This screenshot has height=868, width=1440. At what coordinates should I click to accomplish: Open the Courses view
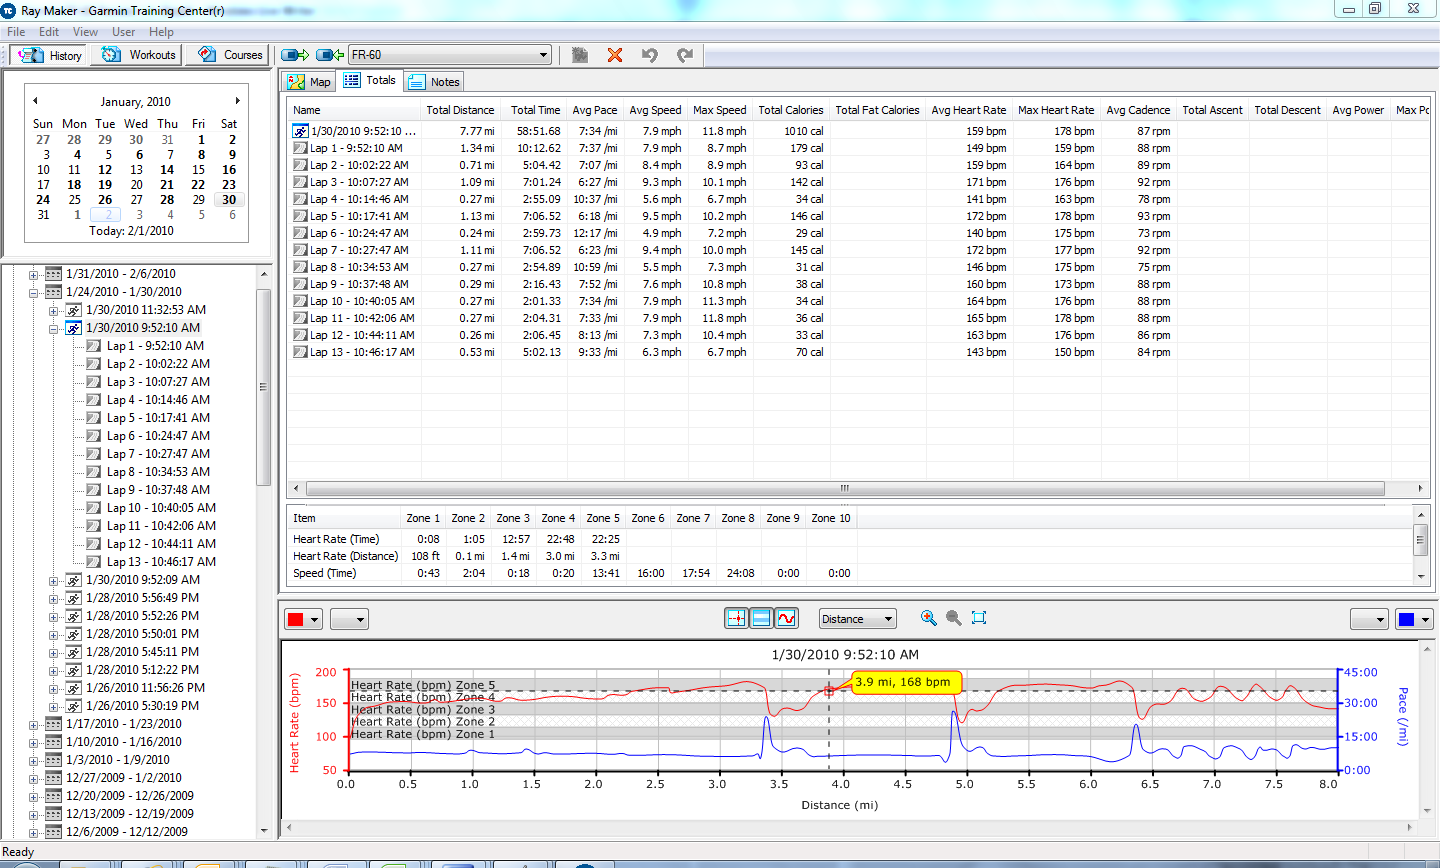pos(230,55)
